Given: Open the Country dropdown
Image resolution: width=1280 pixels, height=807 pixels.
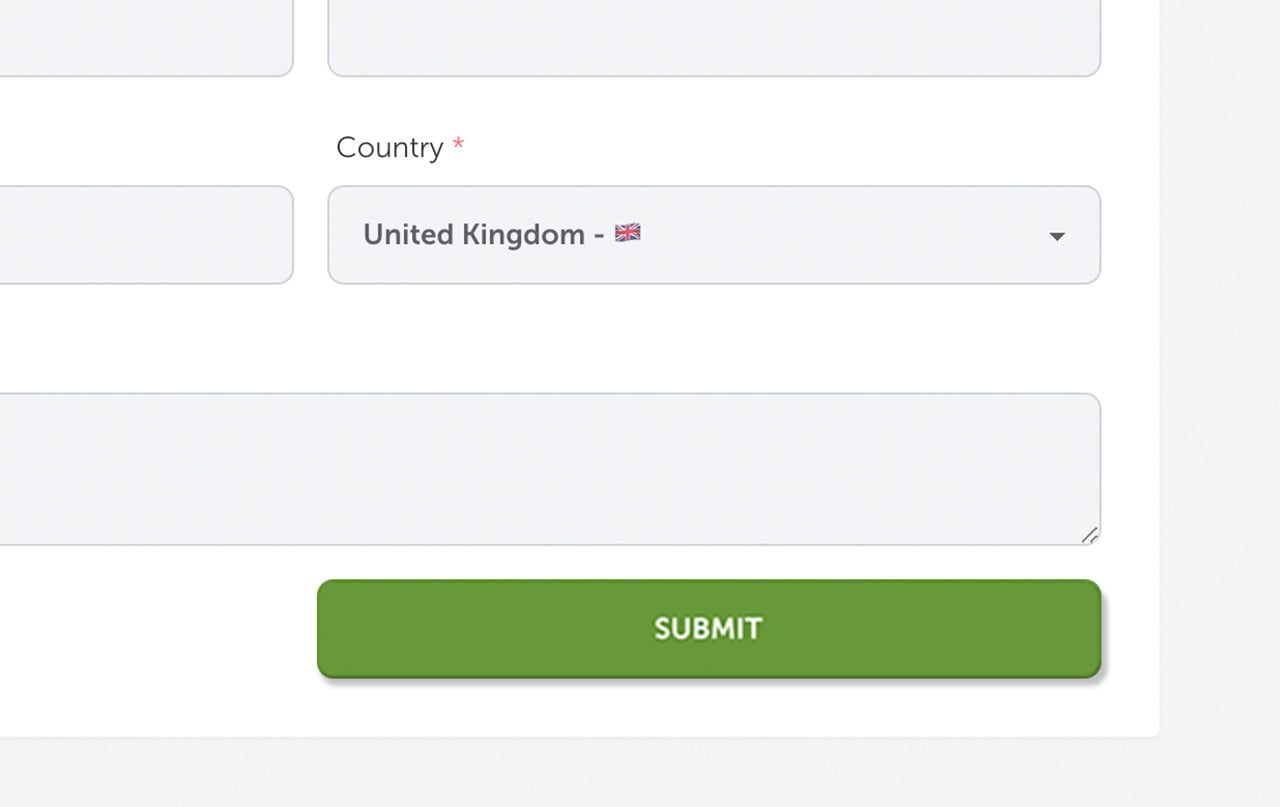Looking at the screenshot, I should pyautogui.click(x=713, y=235).
